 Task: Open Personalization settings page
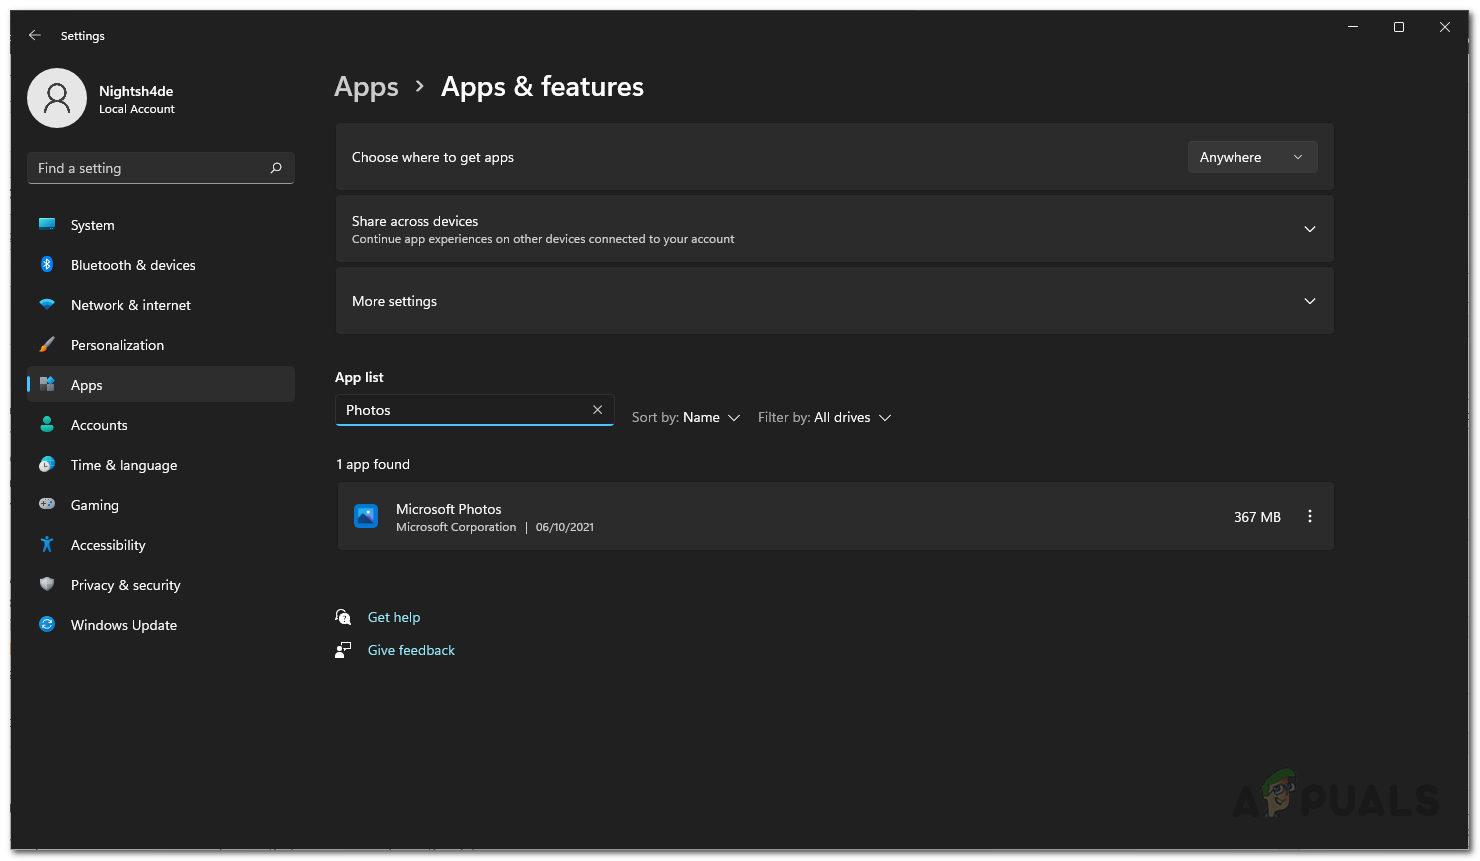coord(117,345)
